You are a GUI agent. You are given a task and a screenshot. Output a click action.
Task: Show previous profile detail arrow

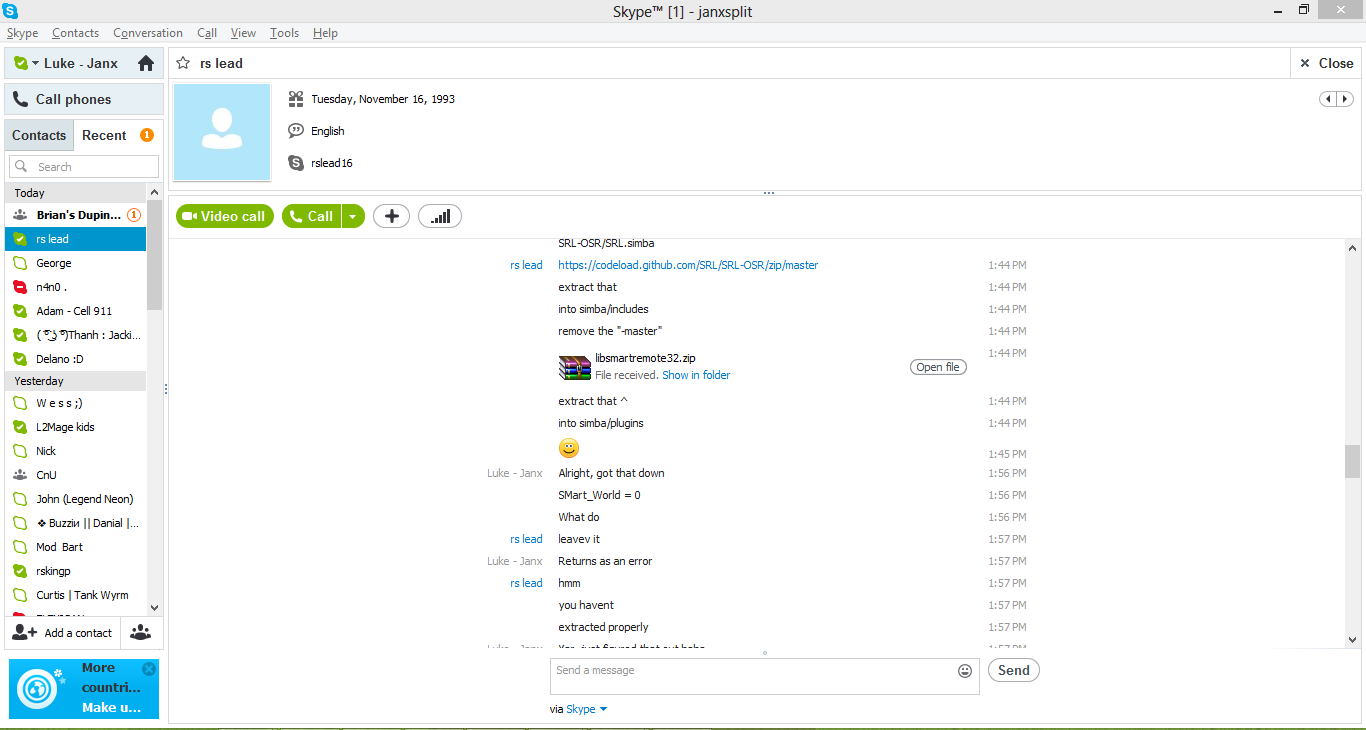[x=1328, y=99]
